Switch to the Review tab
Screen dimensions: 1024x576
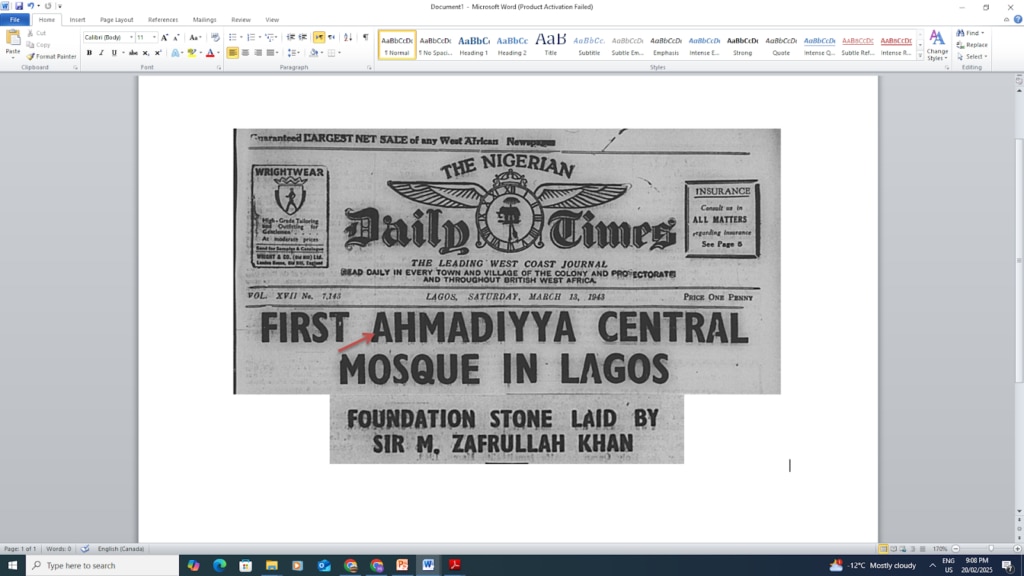coord(240,20)
